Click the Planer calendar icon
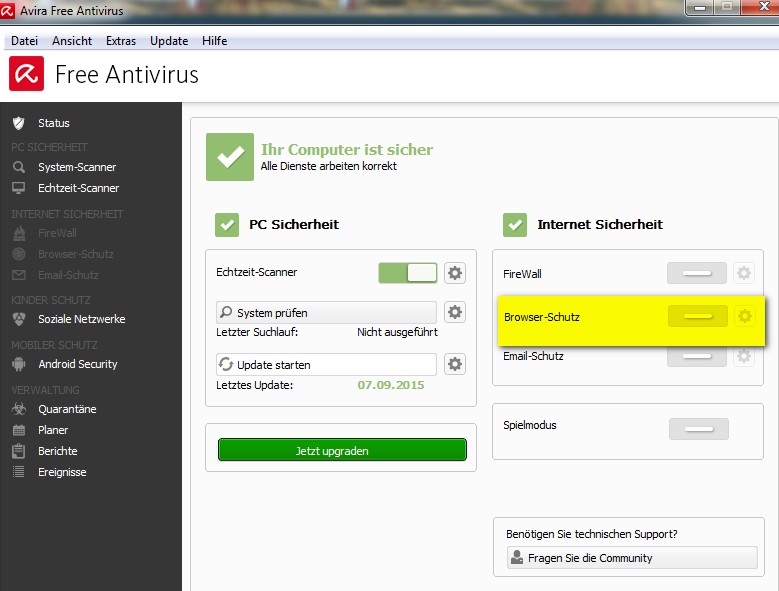Screen dimensions: 779x591 pyautogui.click(x=19, y=430)
